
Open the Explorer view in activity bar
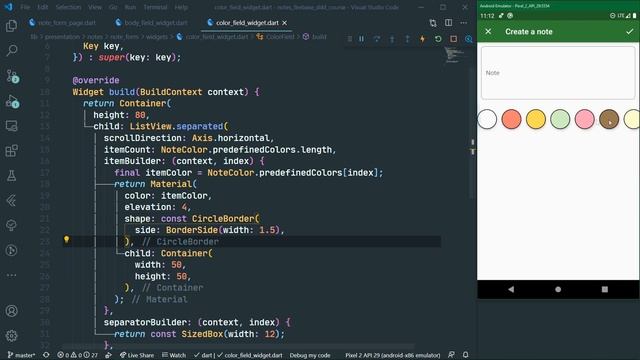pos(11,26)
